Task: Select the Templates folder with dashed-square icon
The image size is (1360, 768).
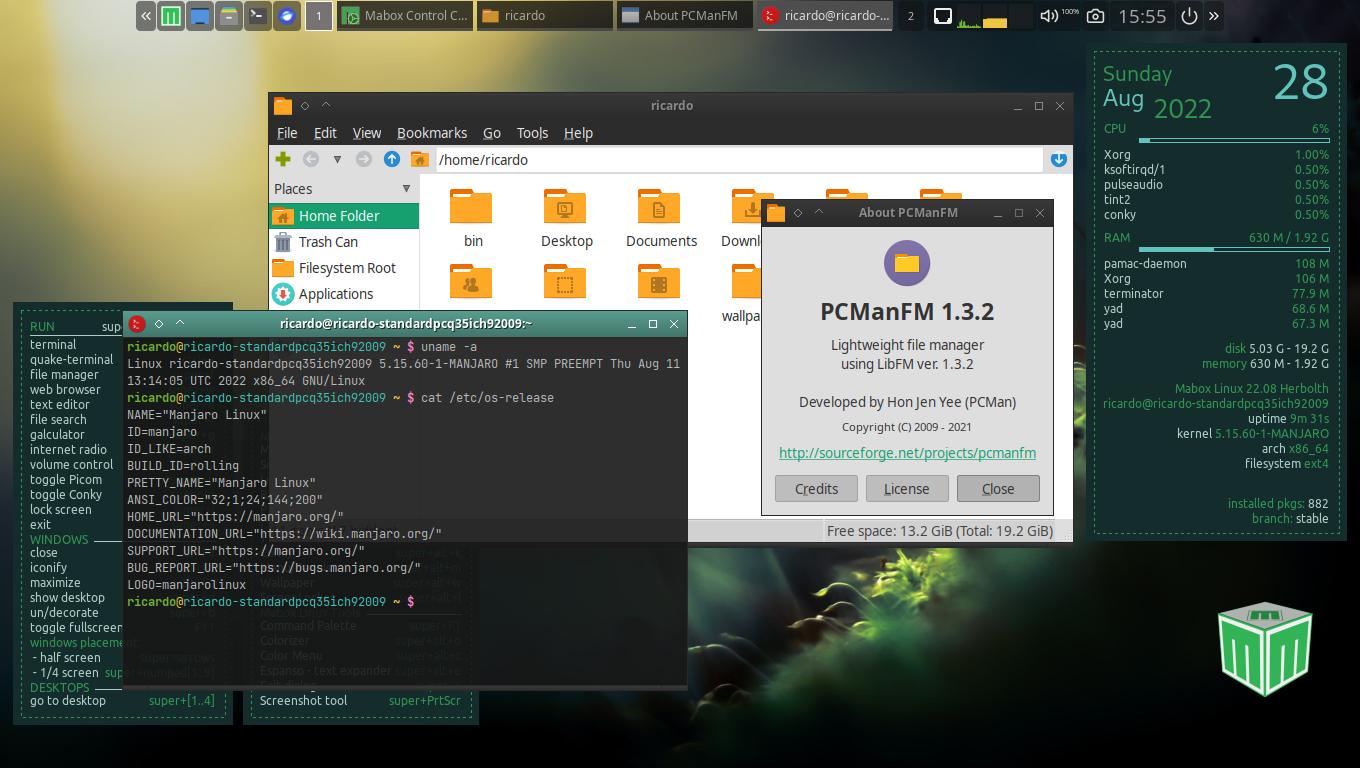Action: coord(565,282)
